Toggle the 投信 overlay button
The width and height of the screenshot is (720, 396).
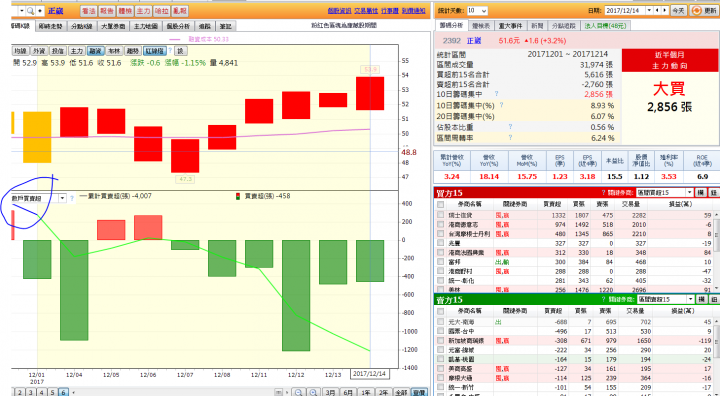click(x=58, y=51)
